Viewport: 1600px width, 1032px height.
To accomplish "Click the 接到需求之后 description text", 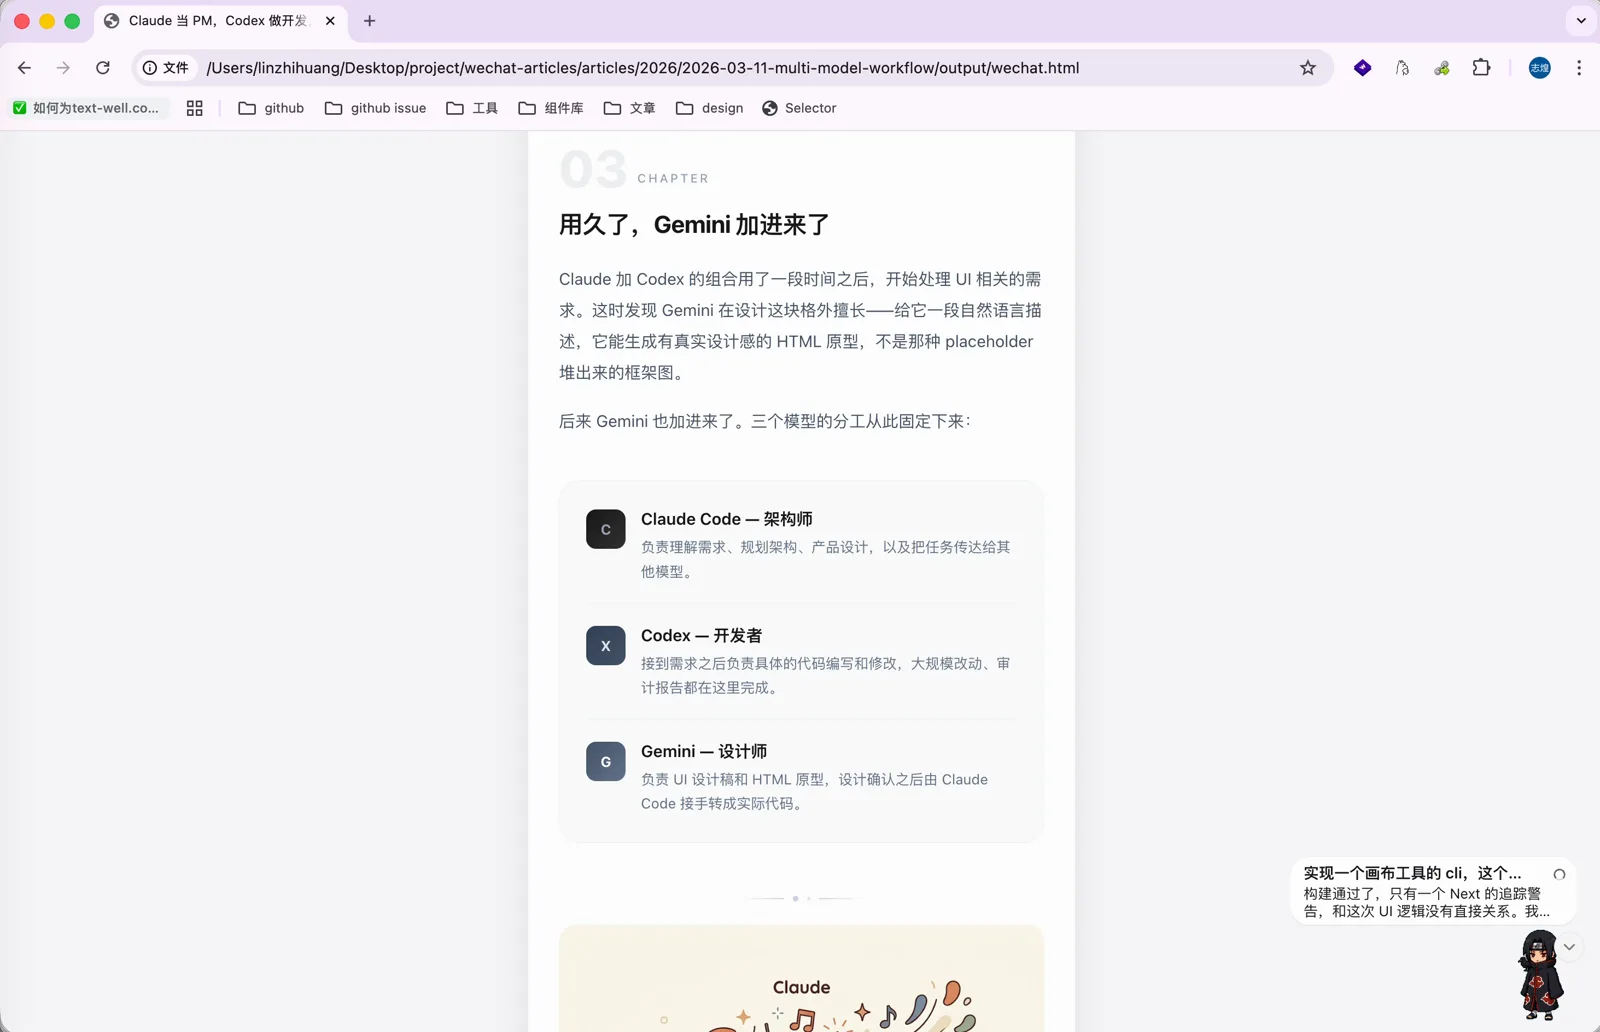I will (826, 676).
